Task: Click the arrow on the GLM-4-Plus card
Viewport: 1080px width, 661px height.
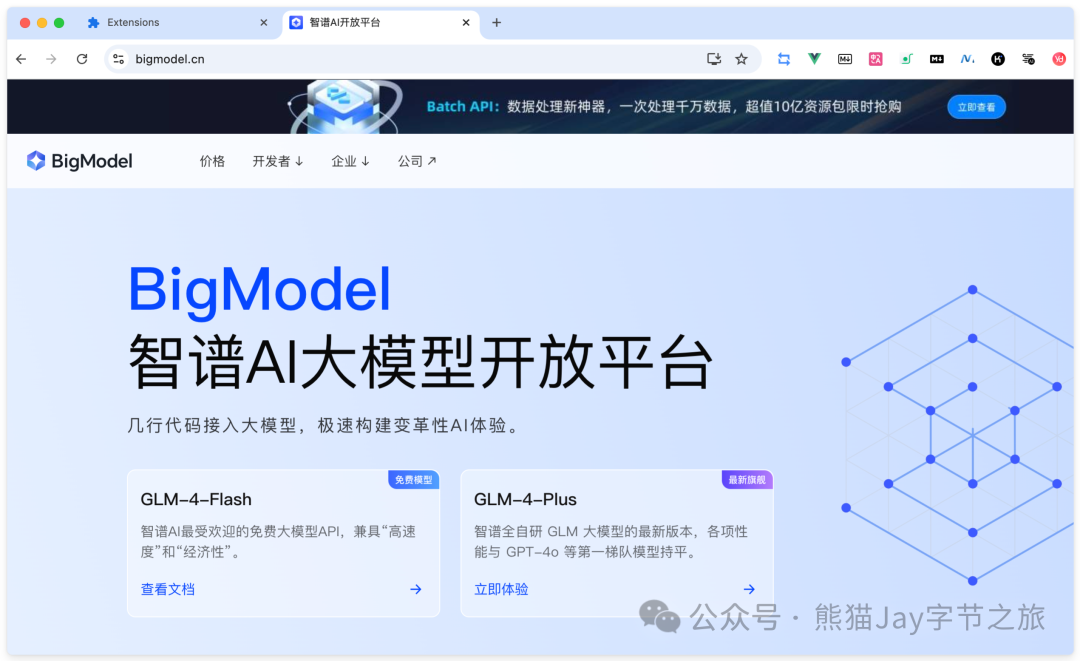Action: pos(749,589)
